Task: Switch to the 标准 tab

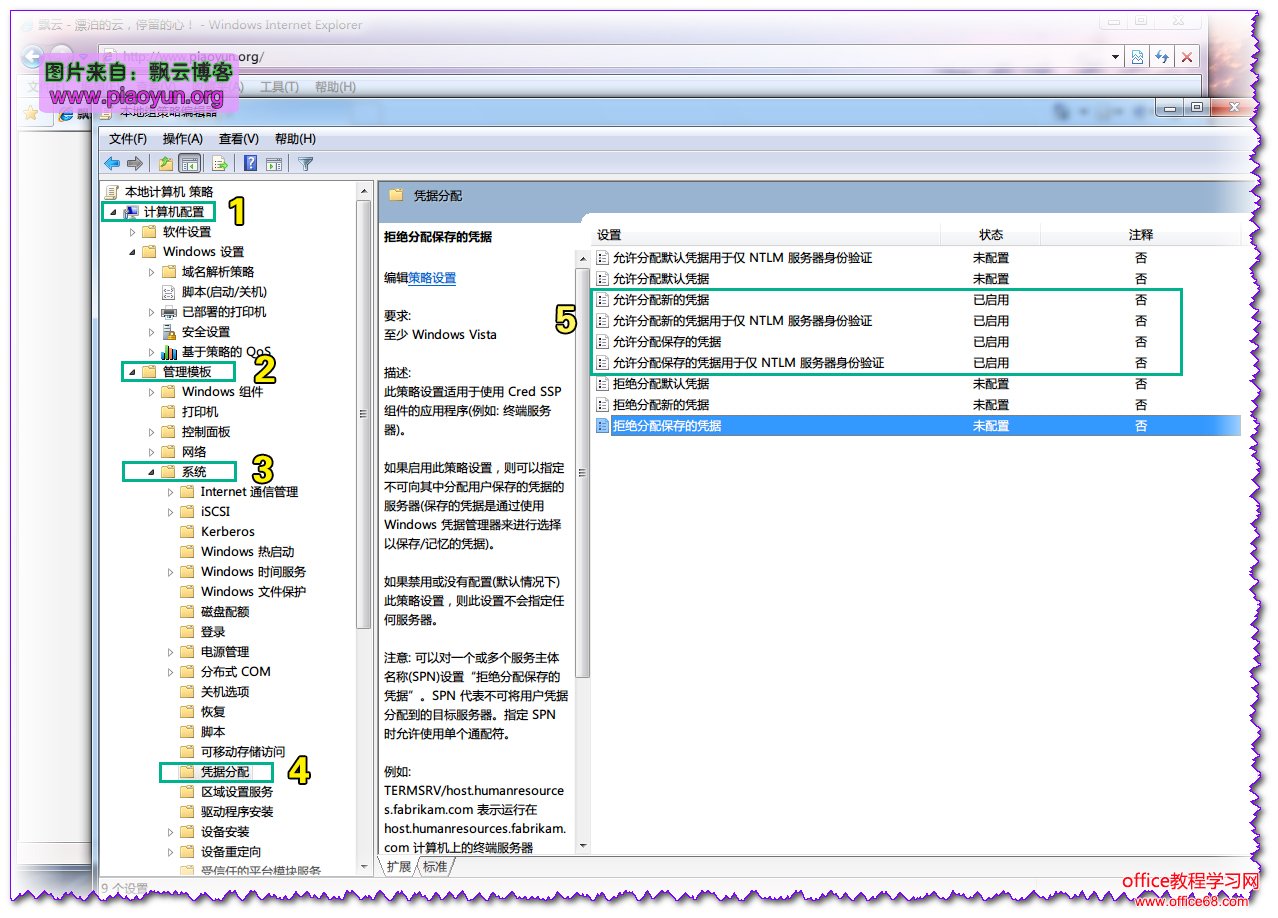Action: click(435, 867)
